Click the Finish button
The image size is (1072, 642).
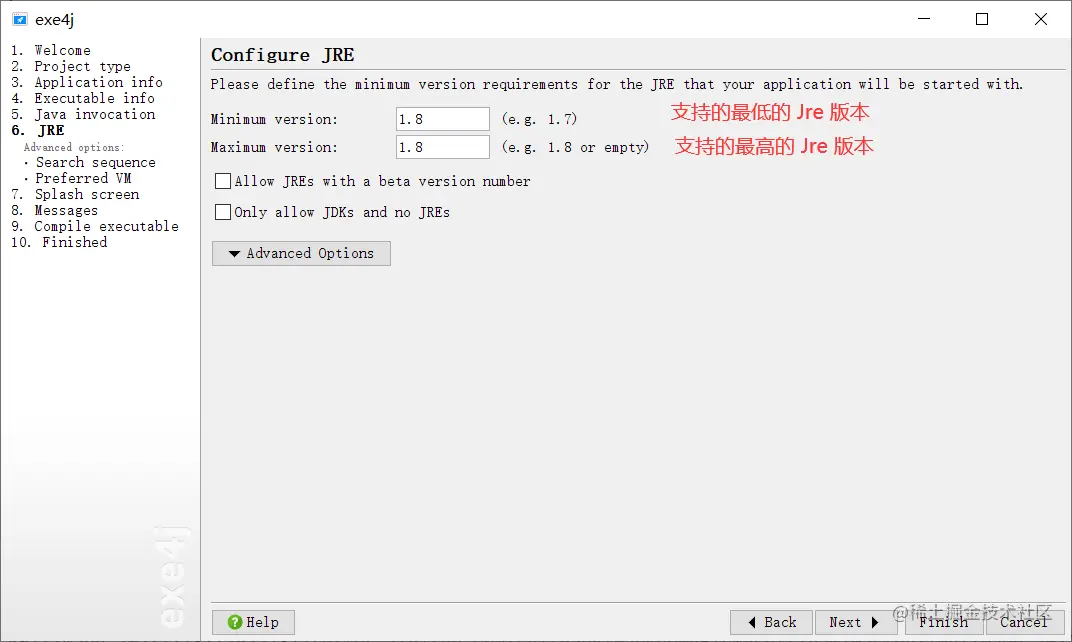coord(943,622)
